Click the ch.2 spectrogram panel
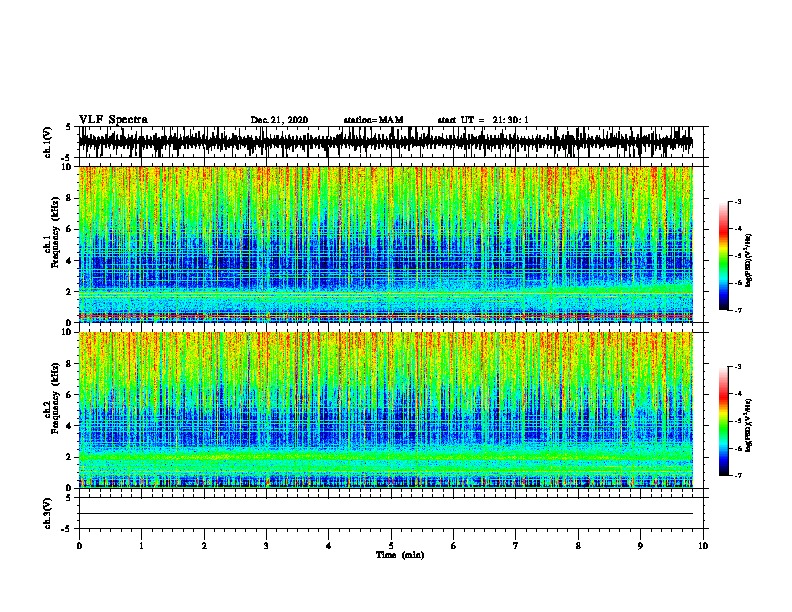 pyautogui.click(x=386, y=410)
